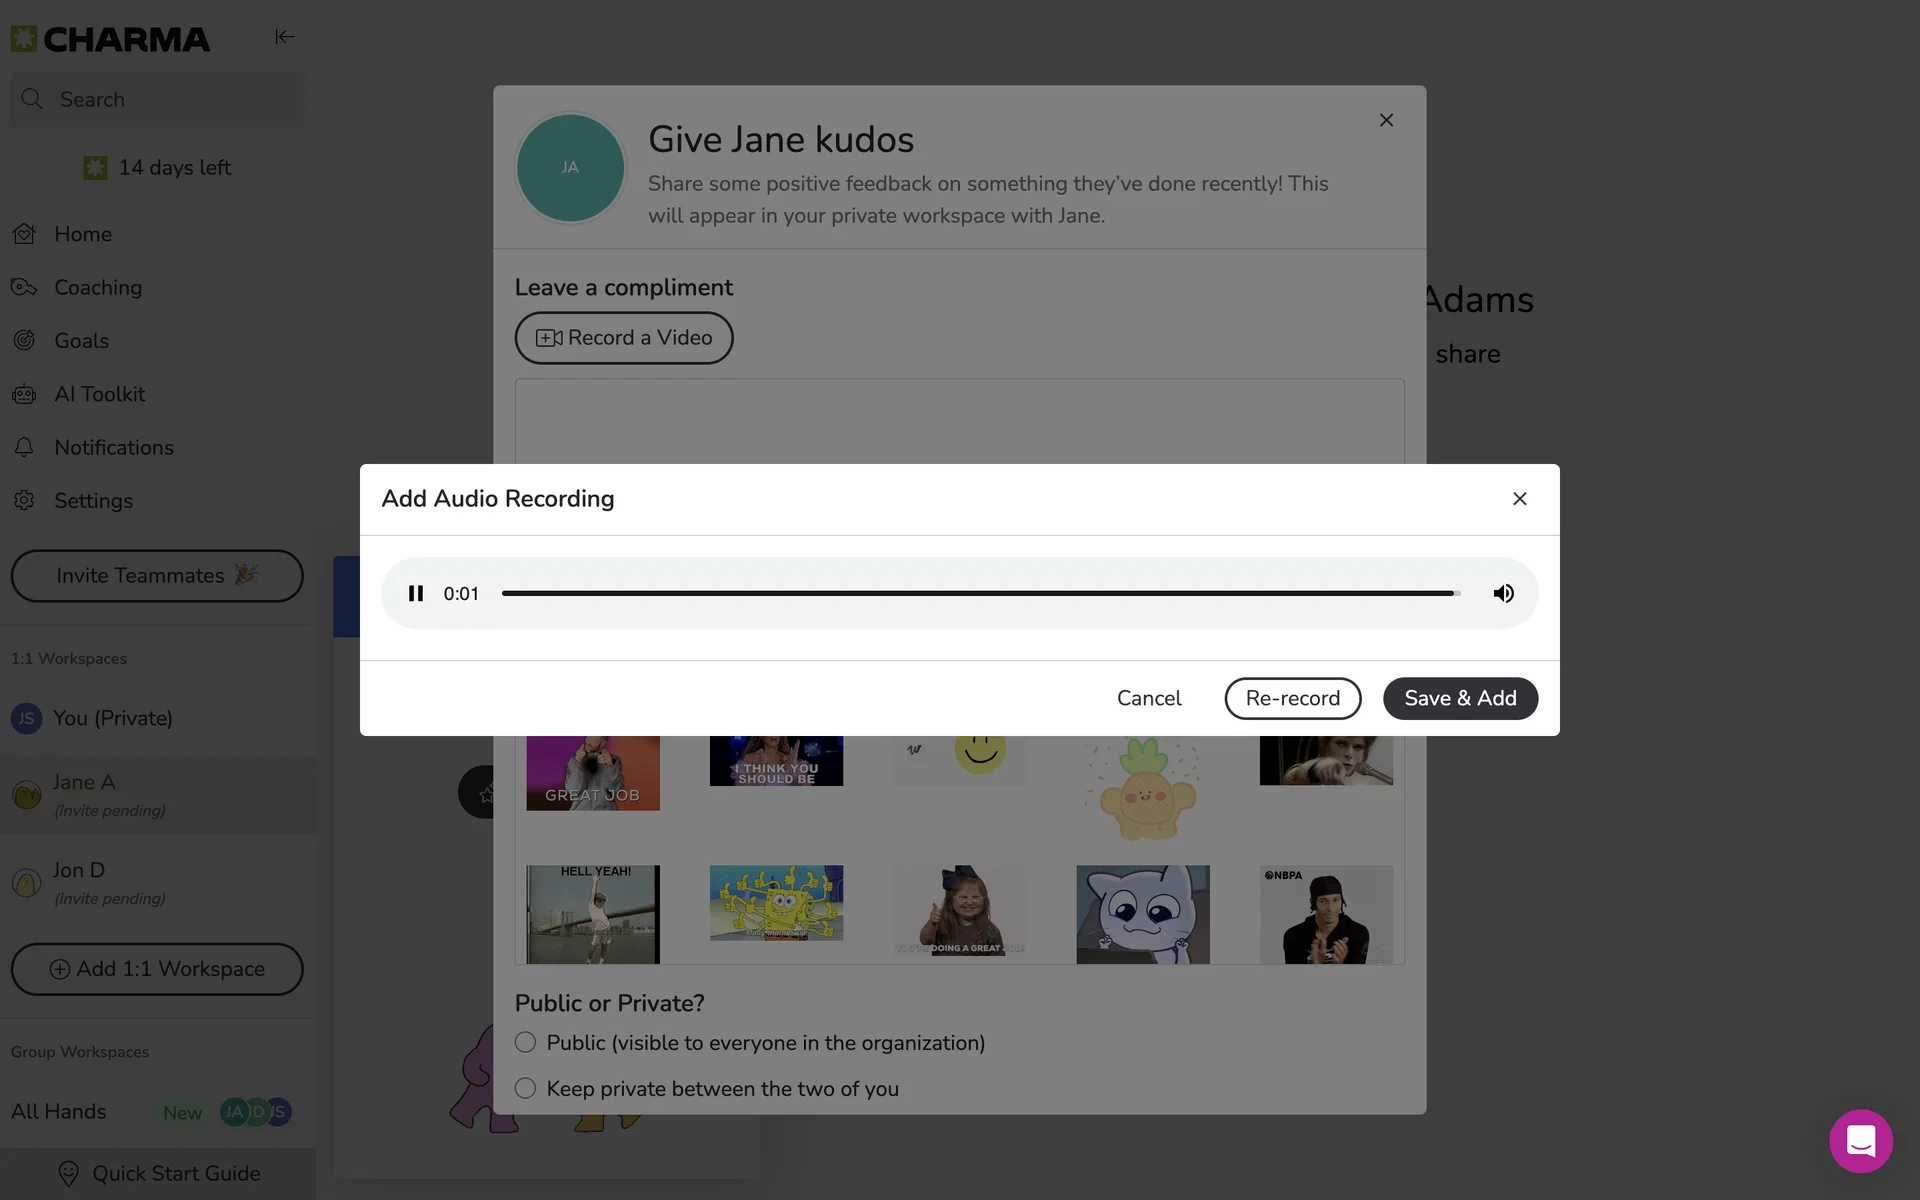Click the Search field
The image size is (1920, 1200).
(x=157, y=99)
